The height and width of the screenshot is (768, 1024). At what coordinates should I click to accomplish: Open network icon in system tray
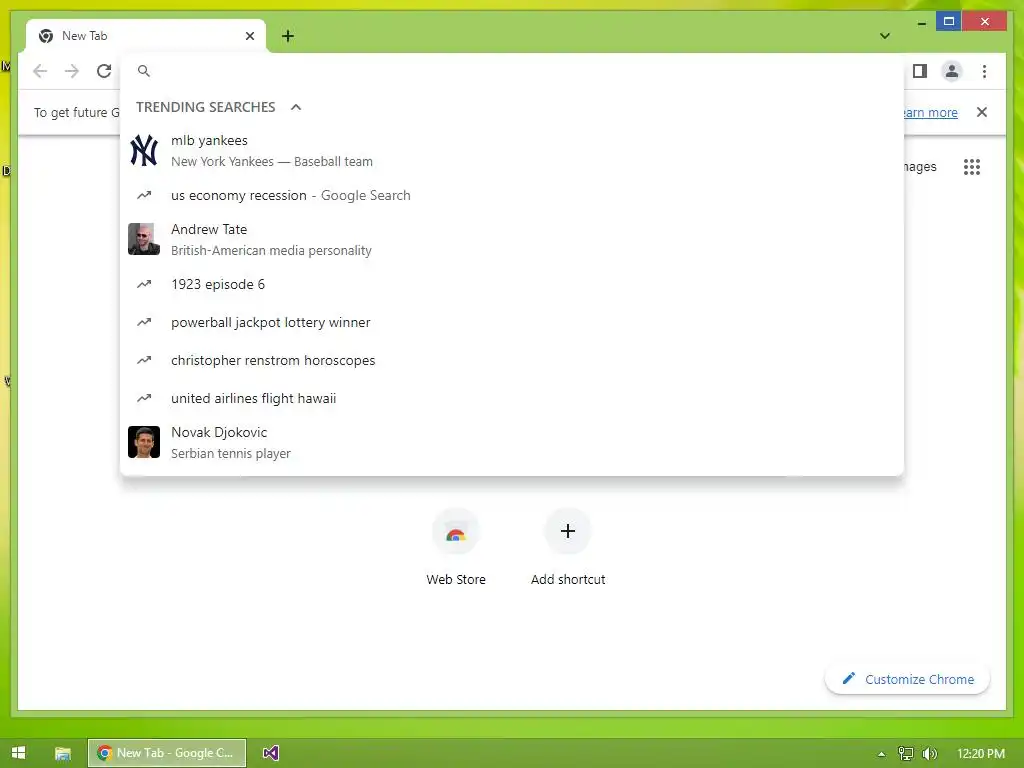(906, 754)
